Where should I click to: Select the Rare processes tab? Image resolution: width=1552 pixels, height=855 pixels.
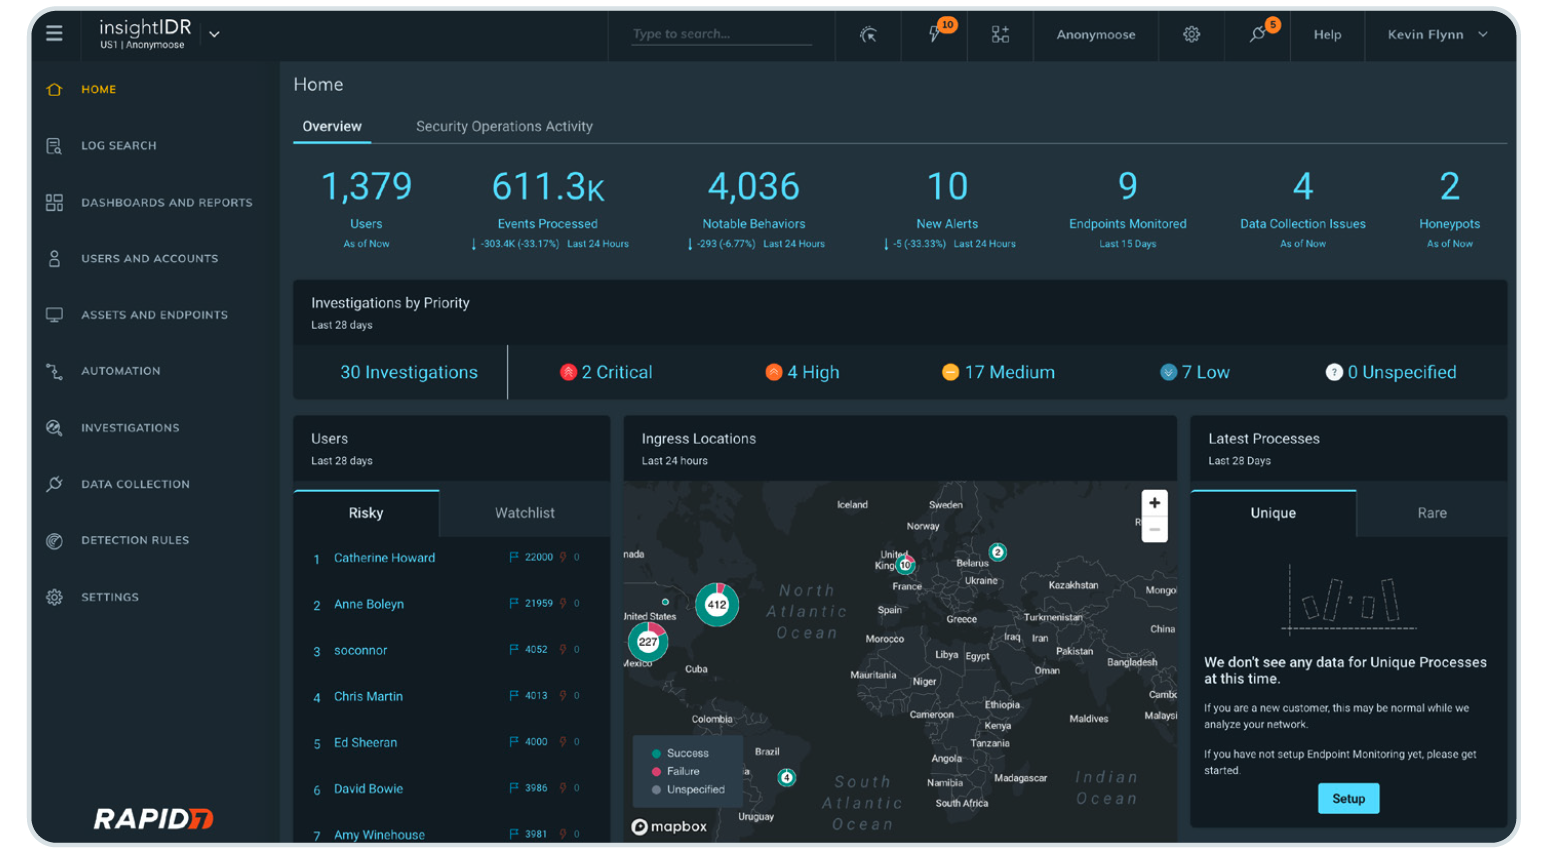(x=1432, y=513)
